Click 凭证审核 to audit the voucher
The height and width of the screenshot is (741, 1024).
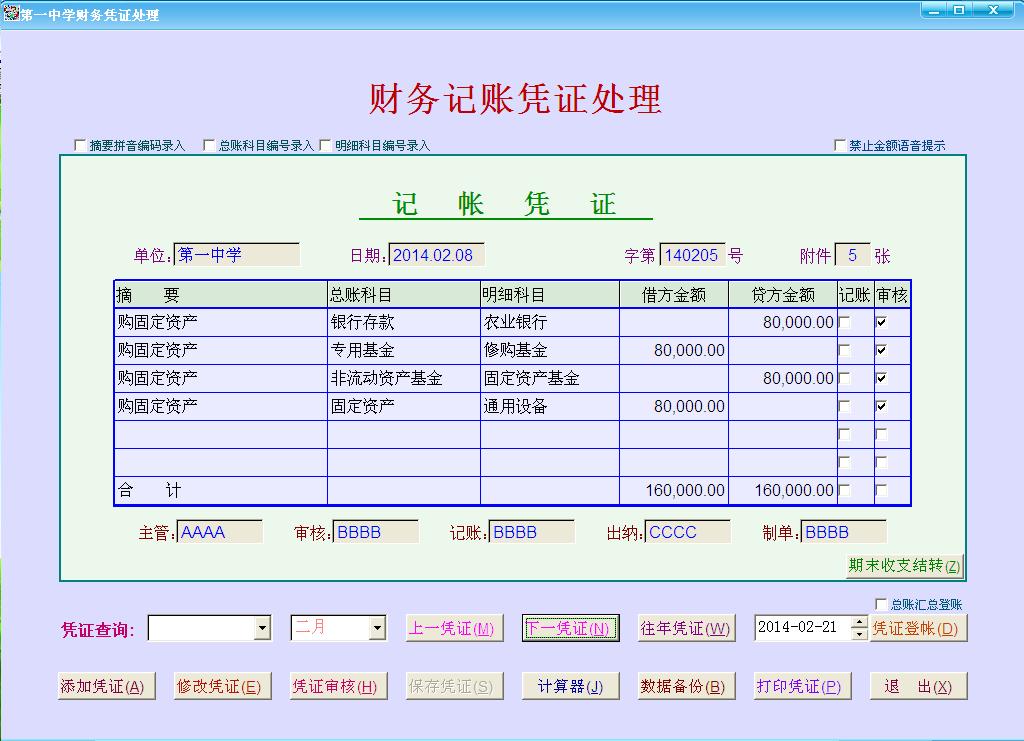pos(338,686)
